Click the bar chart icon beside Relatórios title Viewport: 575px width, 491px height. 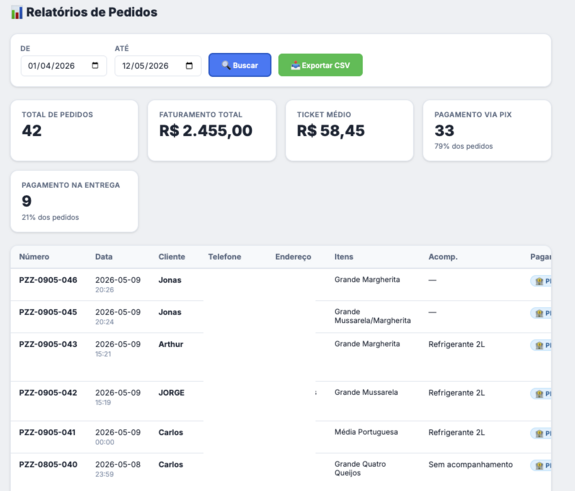pyautogui.click(x=17, y=13)
